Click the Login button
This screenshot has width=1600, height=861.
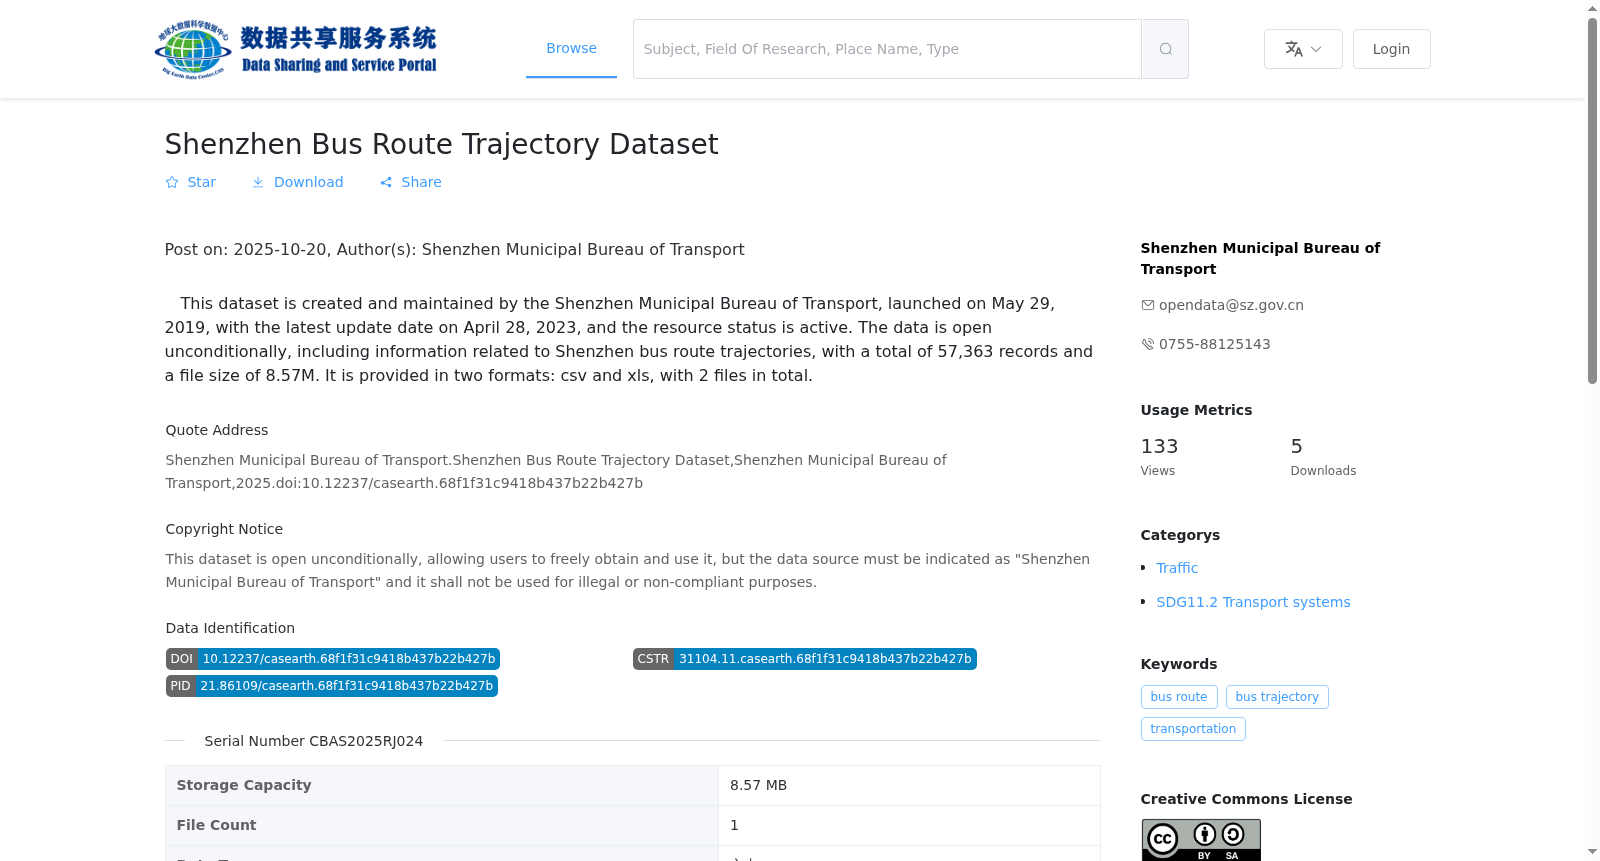tap(1391, 49)
